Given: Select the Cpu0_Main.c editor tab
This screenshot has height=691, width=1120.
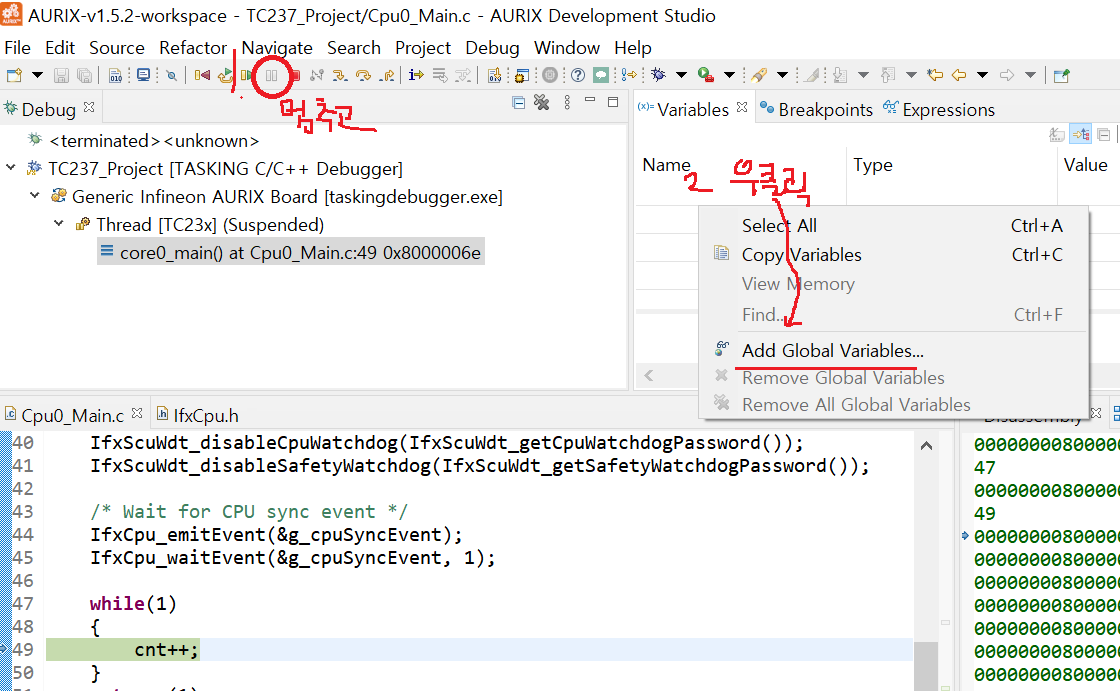Looking at the screenshot, I should [72, 415].
